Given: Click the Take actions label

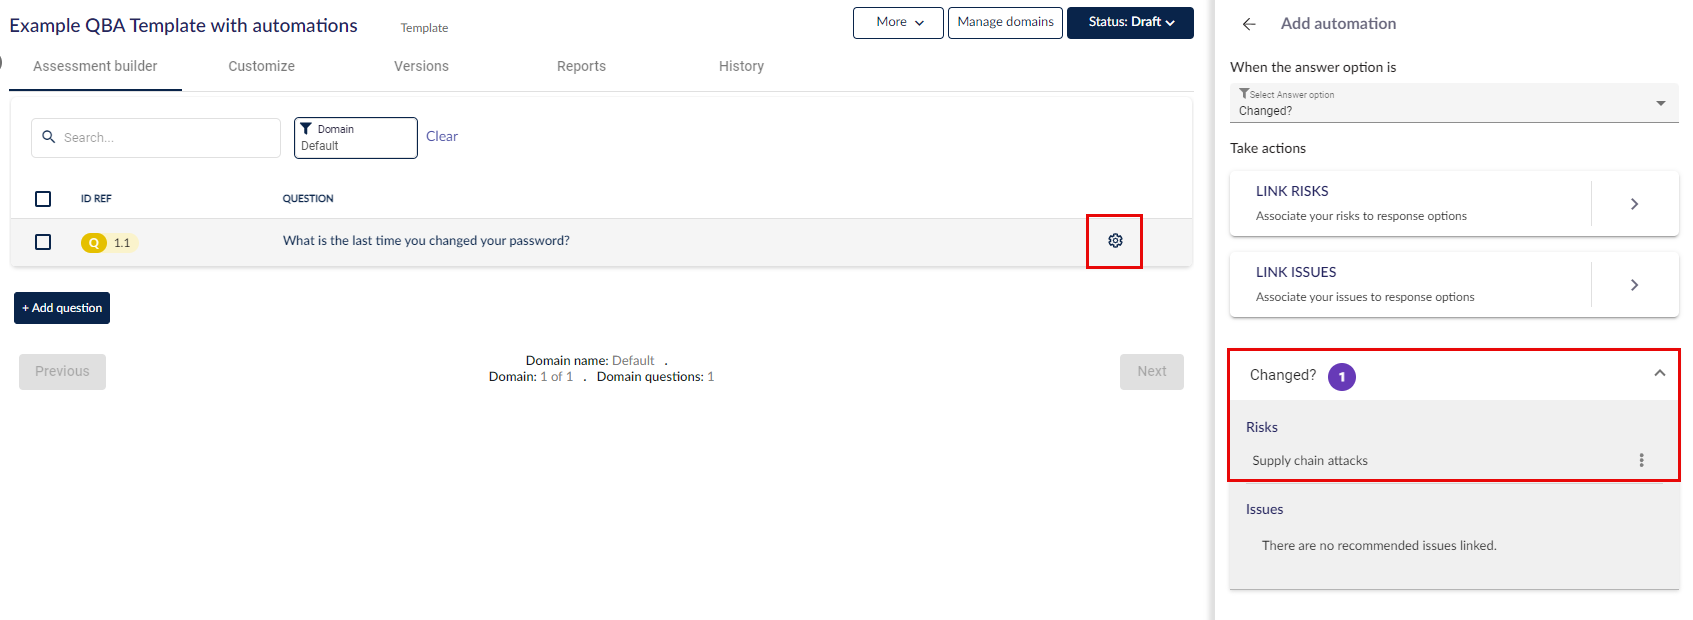Looking at the screenshot, I should (1268, 148).
